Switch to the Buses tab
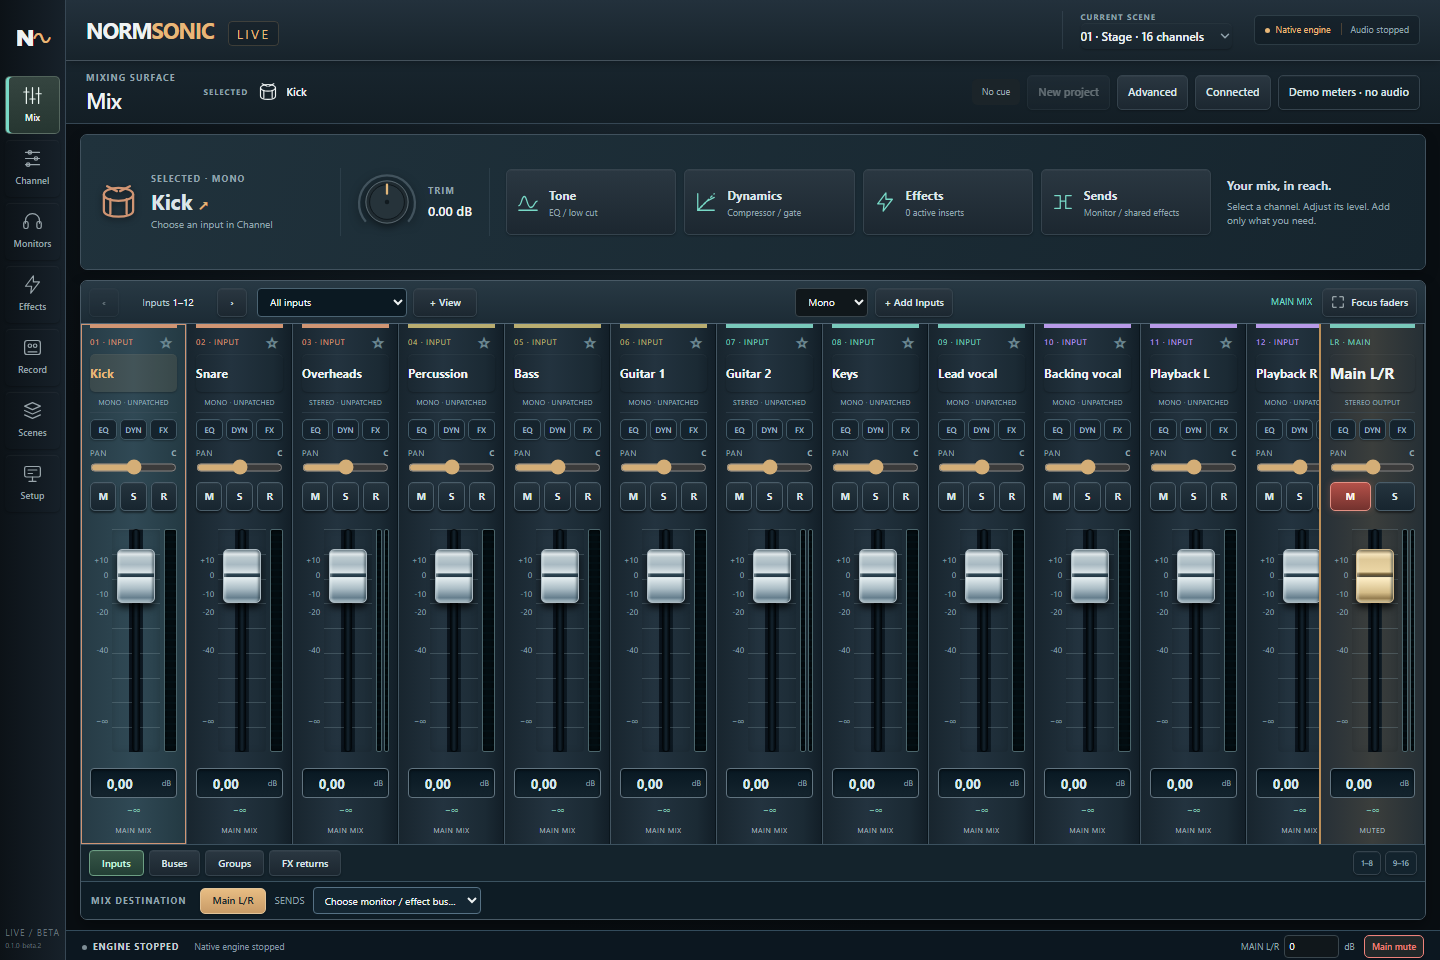The width and height of the screenshot is (1440, 960). [x=175, y=864]
